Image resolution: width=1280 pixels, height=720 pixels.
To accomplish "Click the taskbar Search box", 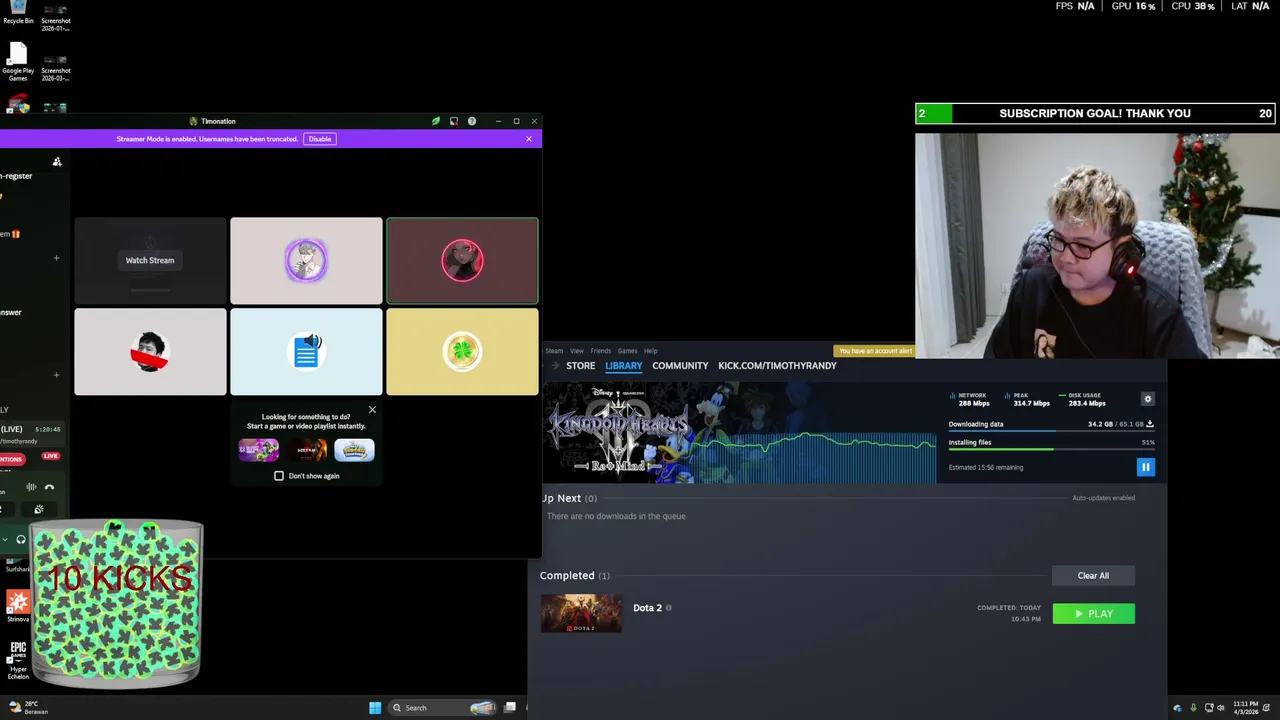I will tap(444, 708).
